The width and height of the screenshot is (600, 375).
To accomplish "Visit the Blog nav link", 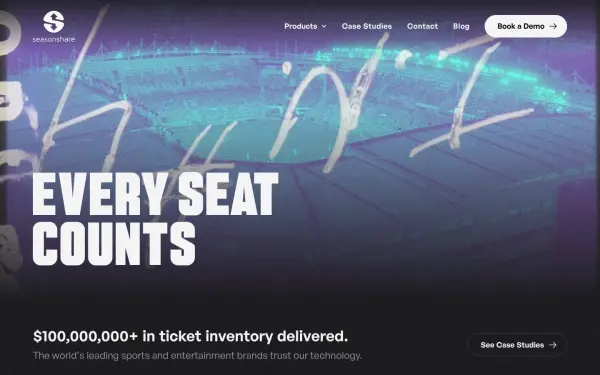I will point(461,26).
